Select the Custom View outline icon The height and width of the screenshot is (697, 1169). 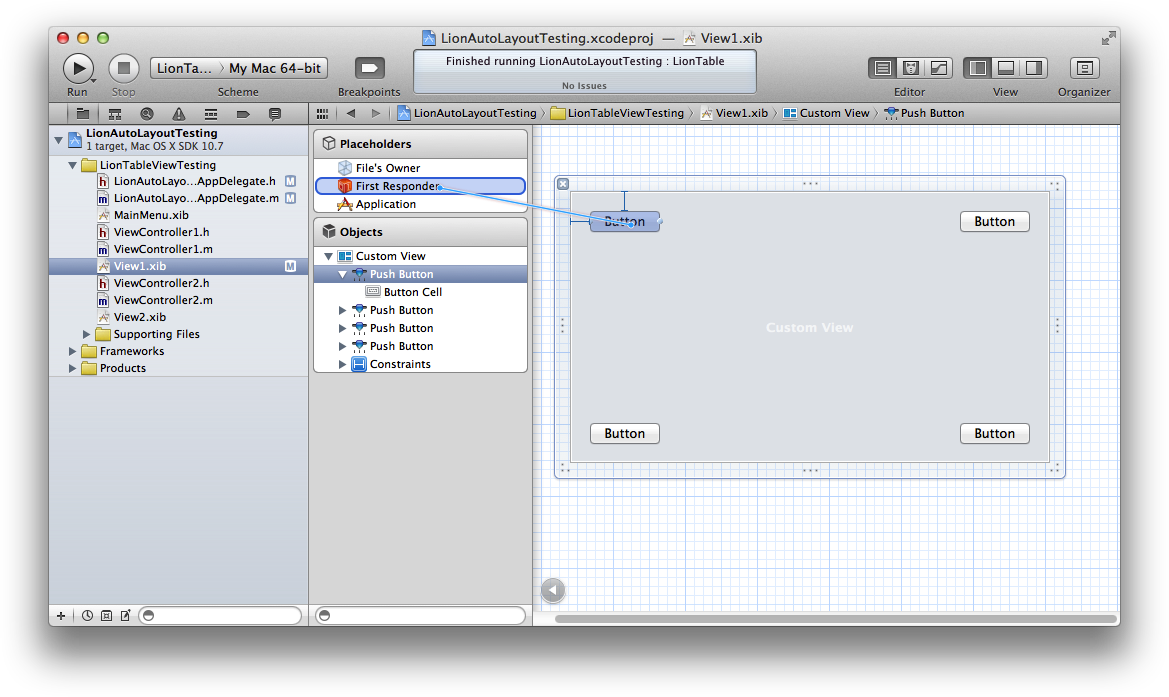coord(345,256)
